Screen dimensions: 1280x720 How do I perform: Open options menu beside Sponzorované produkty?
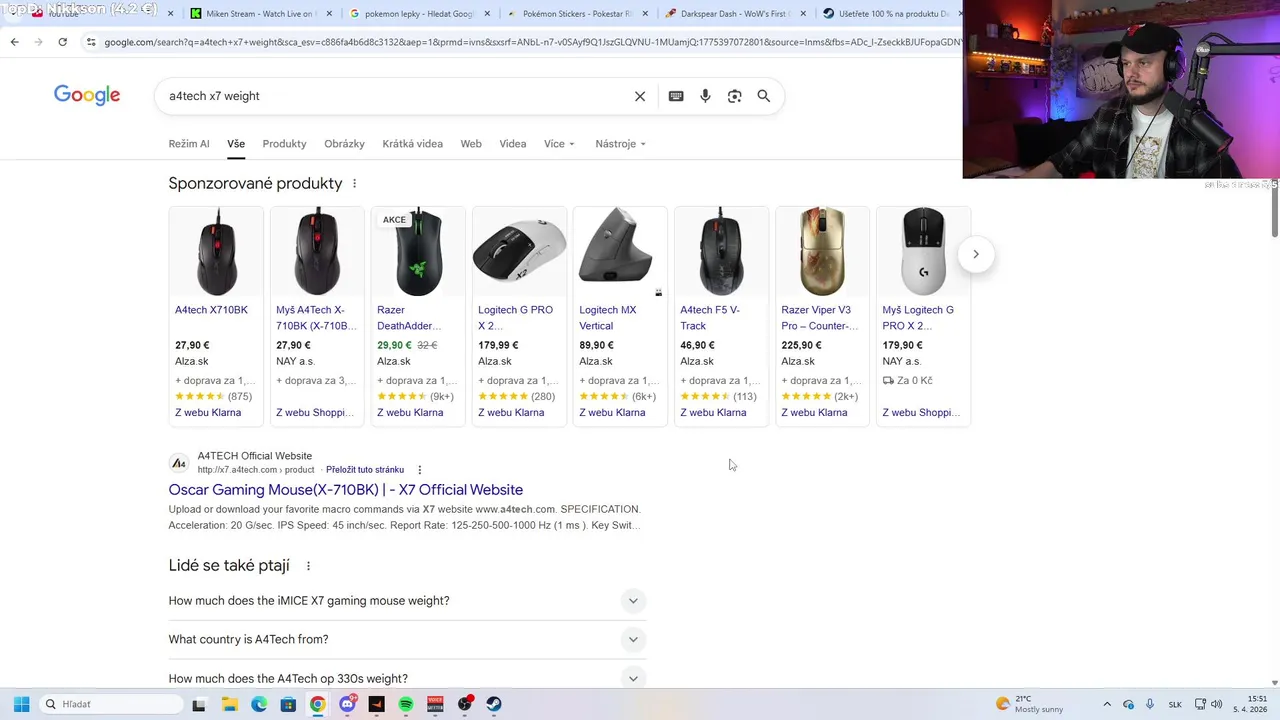click(x=354, y=184)
